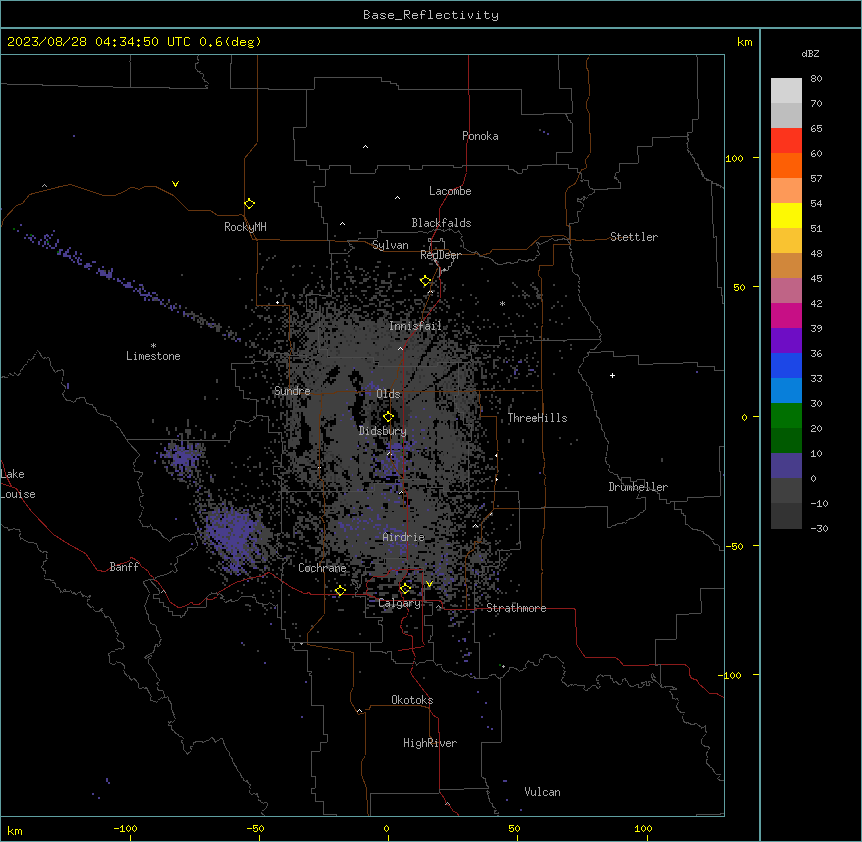
Task: Select the bright yellow 51-54 dBZ swatch
Action: tap(786, 215)
